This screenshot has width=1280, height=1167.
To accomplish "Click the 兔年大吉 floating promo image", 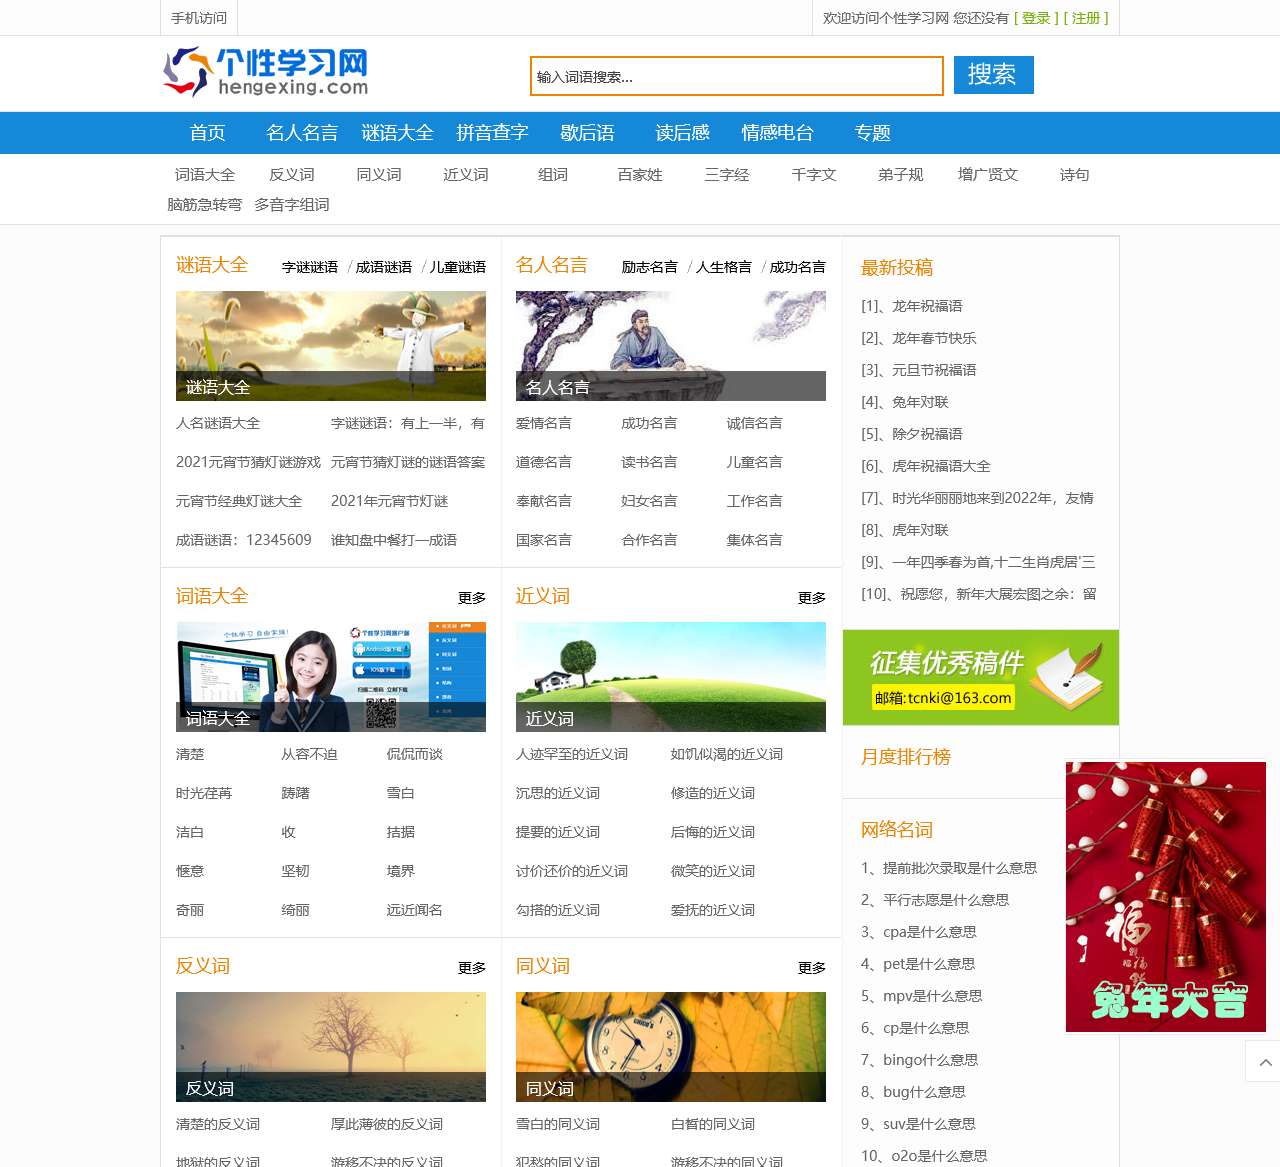I will (x=1166, y=895).
